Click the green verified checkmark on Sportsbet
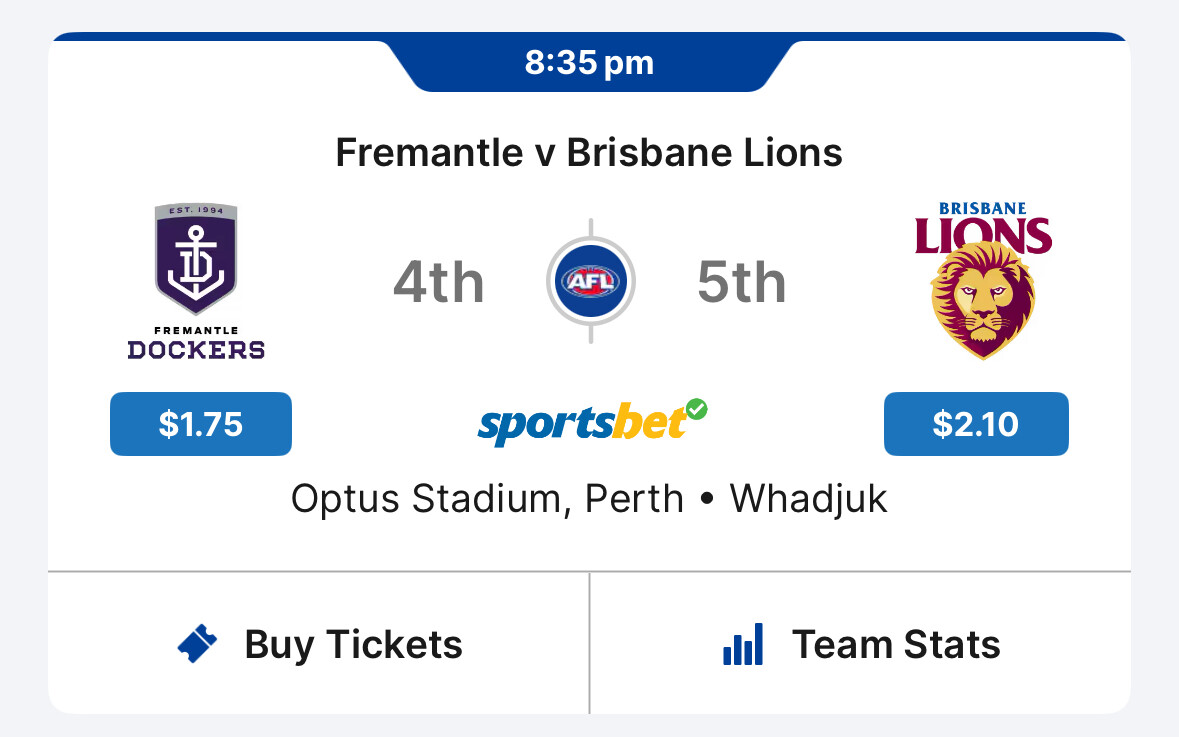This screenshot has width=1179, height=737. point(697,409)
